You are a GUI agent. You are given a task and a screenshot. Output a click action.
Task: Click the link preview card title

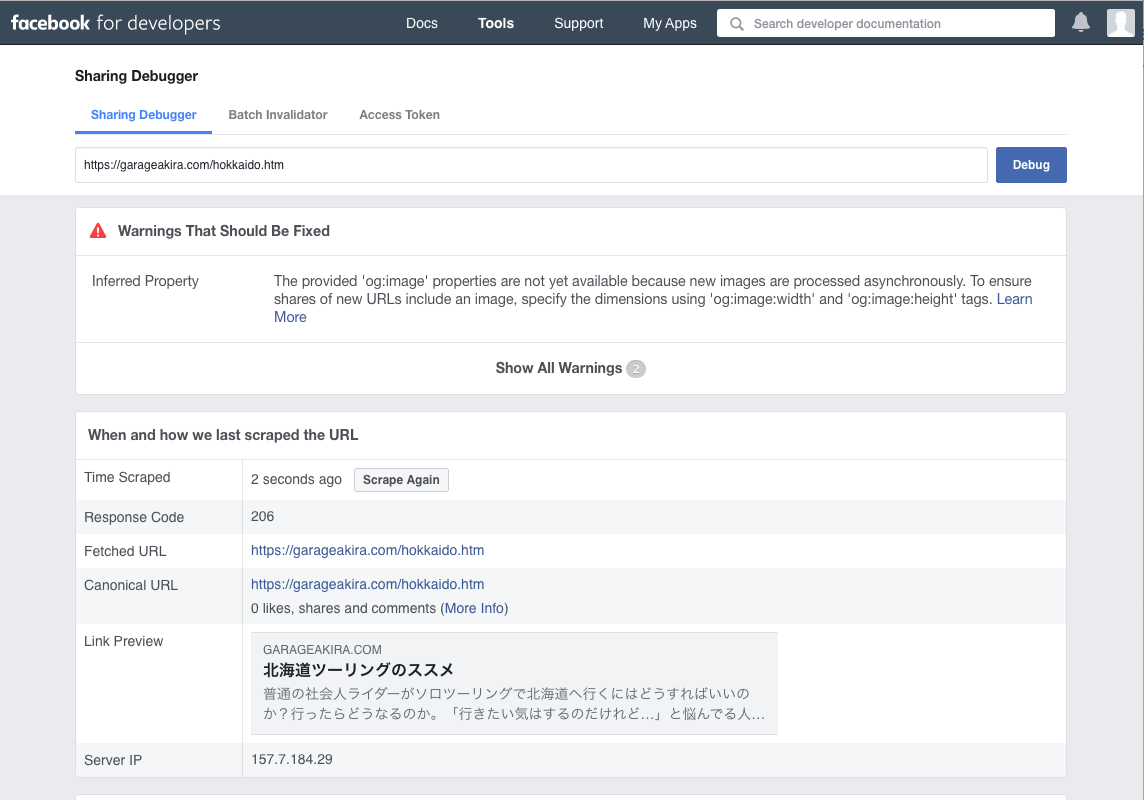(358, 670)
